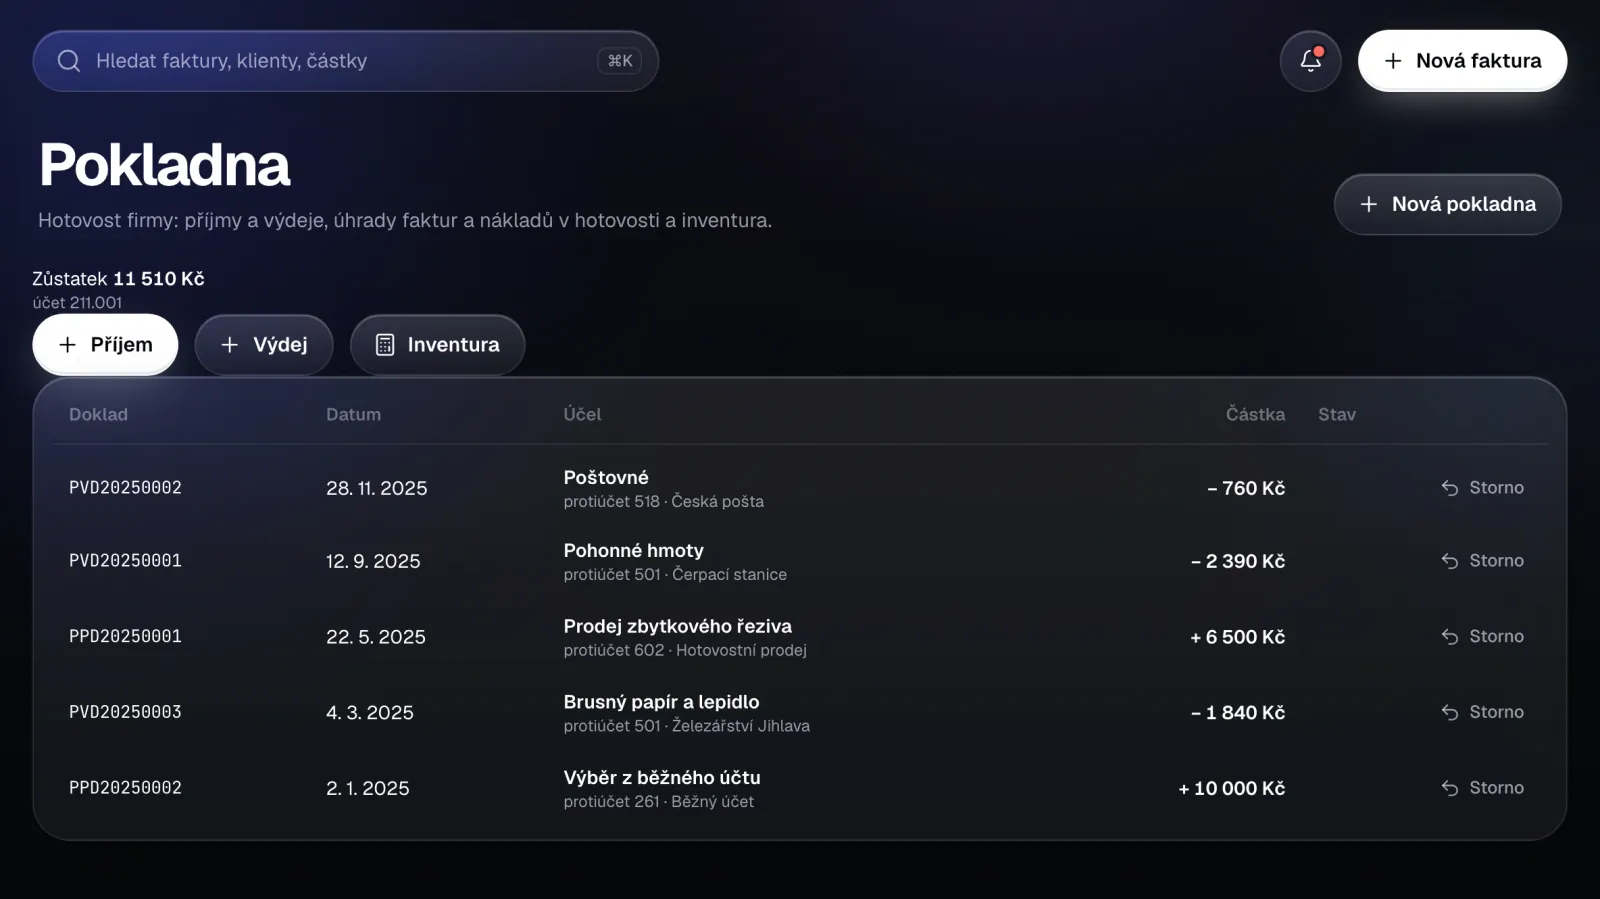The image size is (1600, 899).
Task: Select document number PPD20250002
Action: (125, 788)
